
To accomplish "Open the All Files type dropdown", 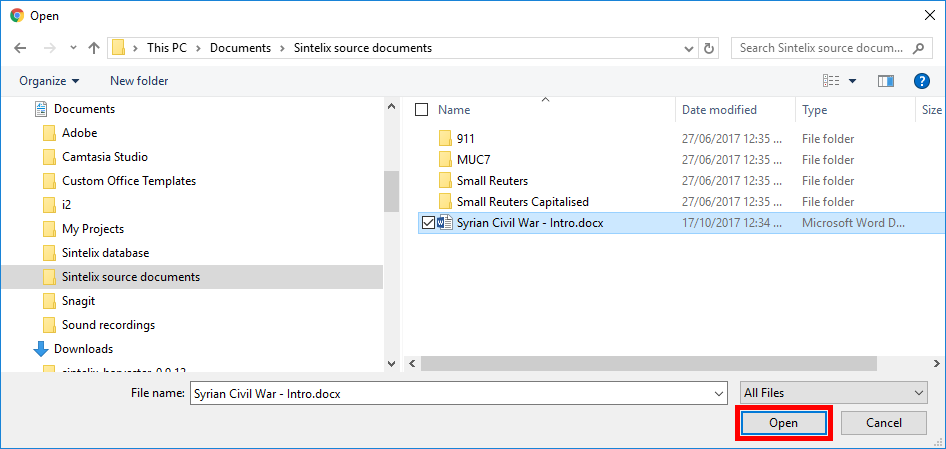I will [833, 393].
